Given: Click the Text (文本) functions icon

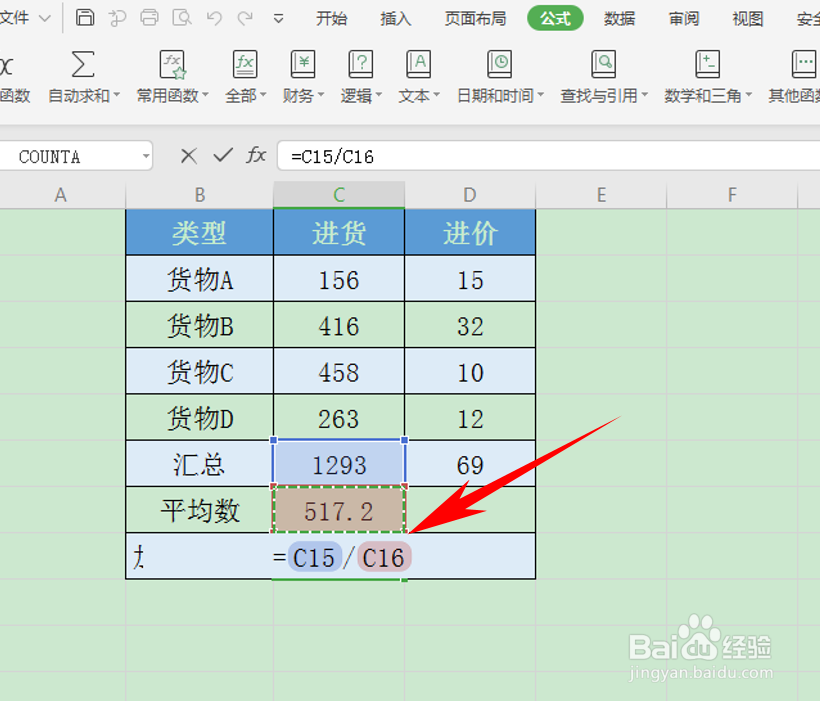Looking at the screenshot, I should tap(419, 64).
